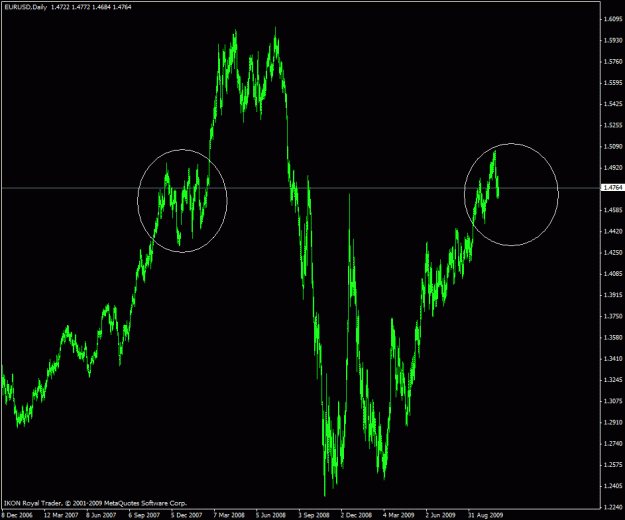This screenshot has height=520, width=625.
Task: Click the current price label 1.4764
Action: pyautogui.click(x=613, y=187)
